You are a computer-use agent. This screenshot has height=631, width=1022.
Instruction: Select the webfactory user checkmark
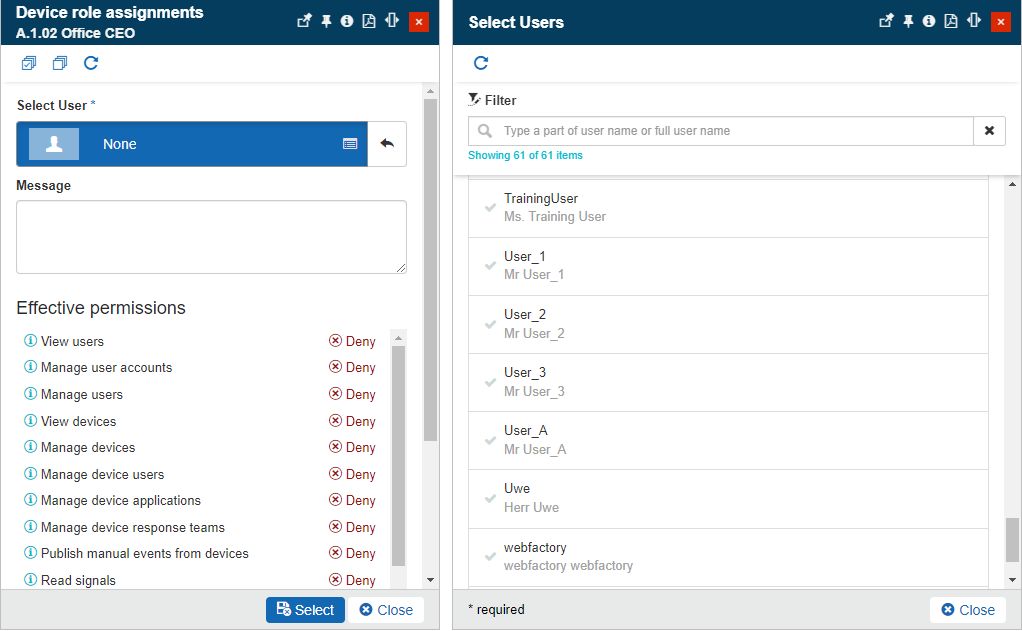tap(490, 557)
